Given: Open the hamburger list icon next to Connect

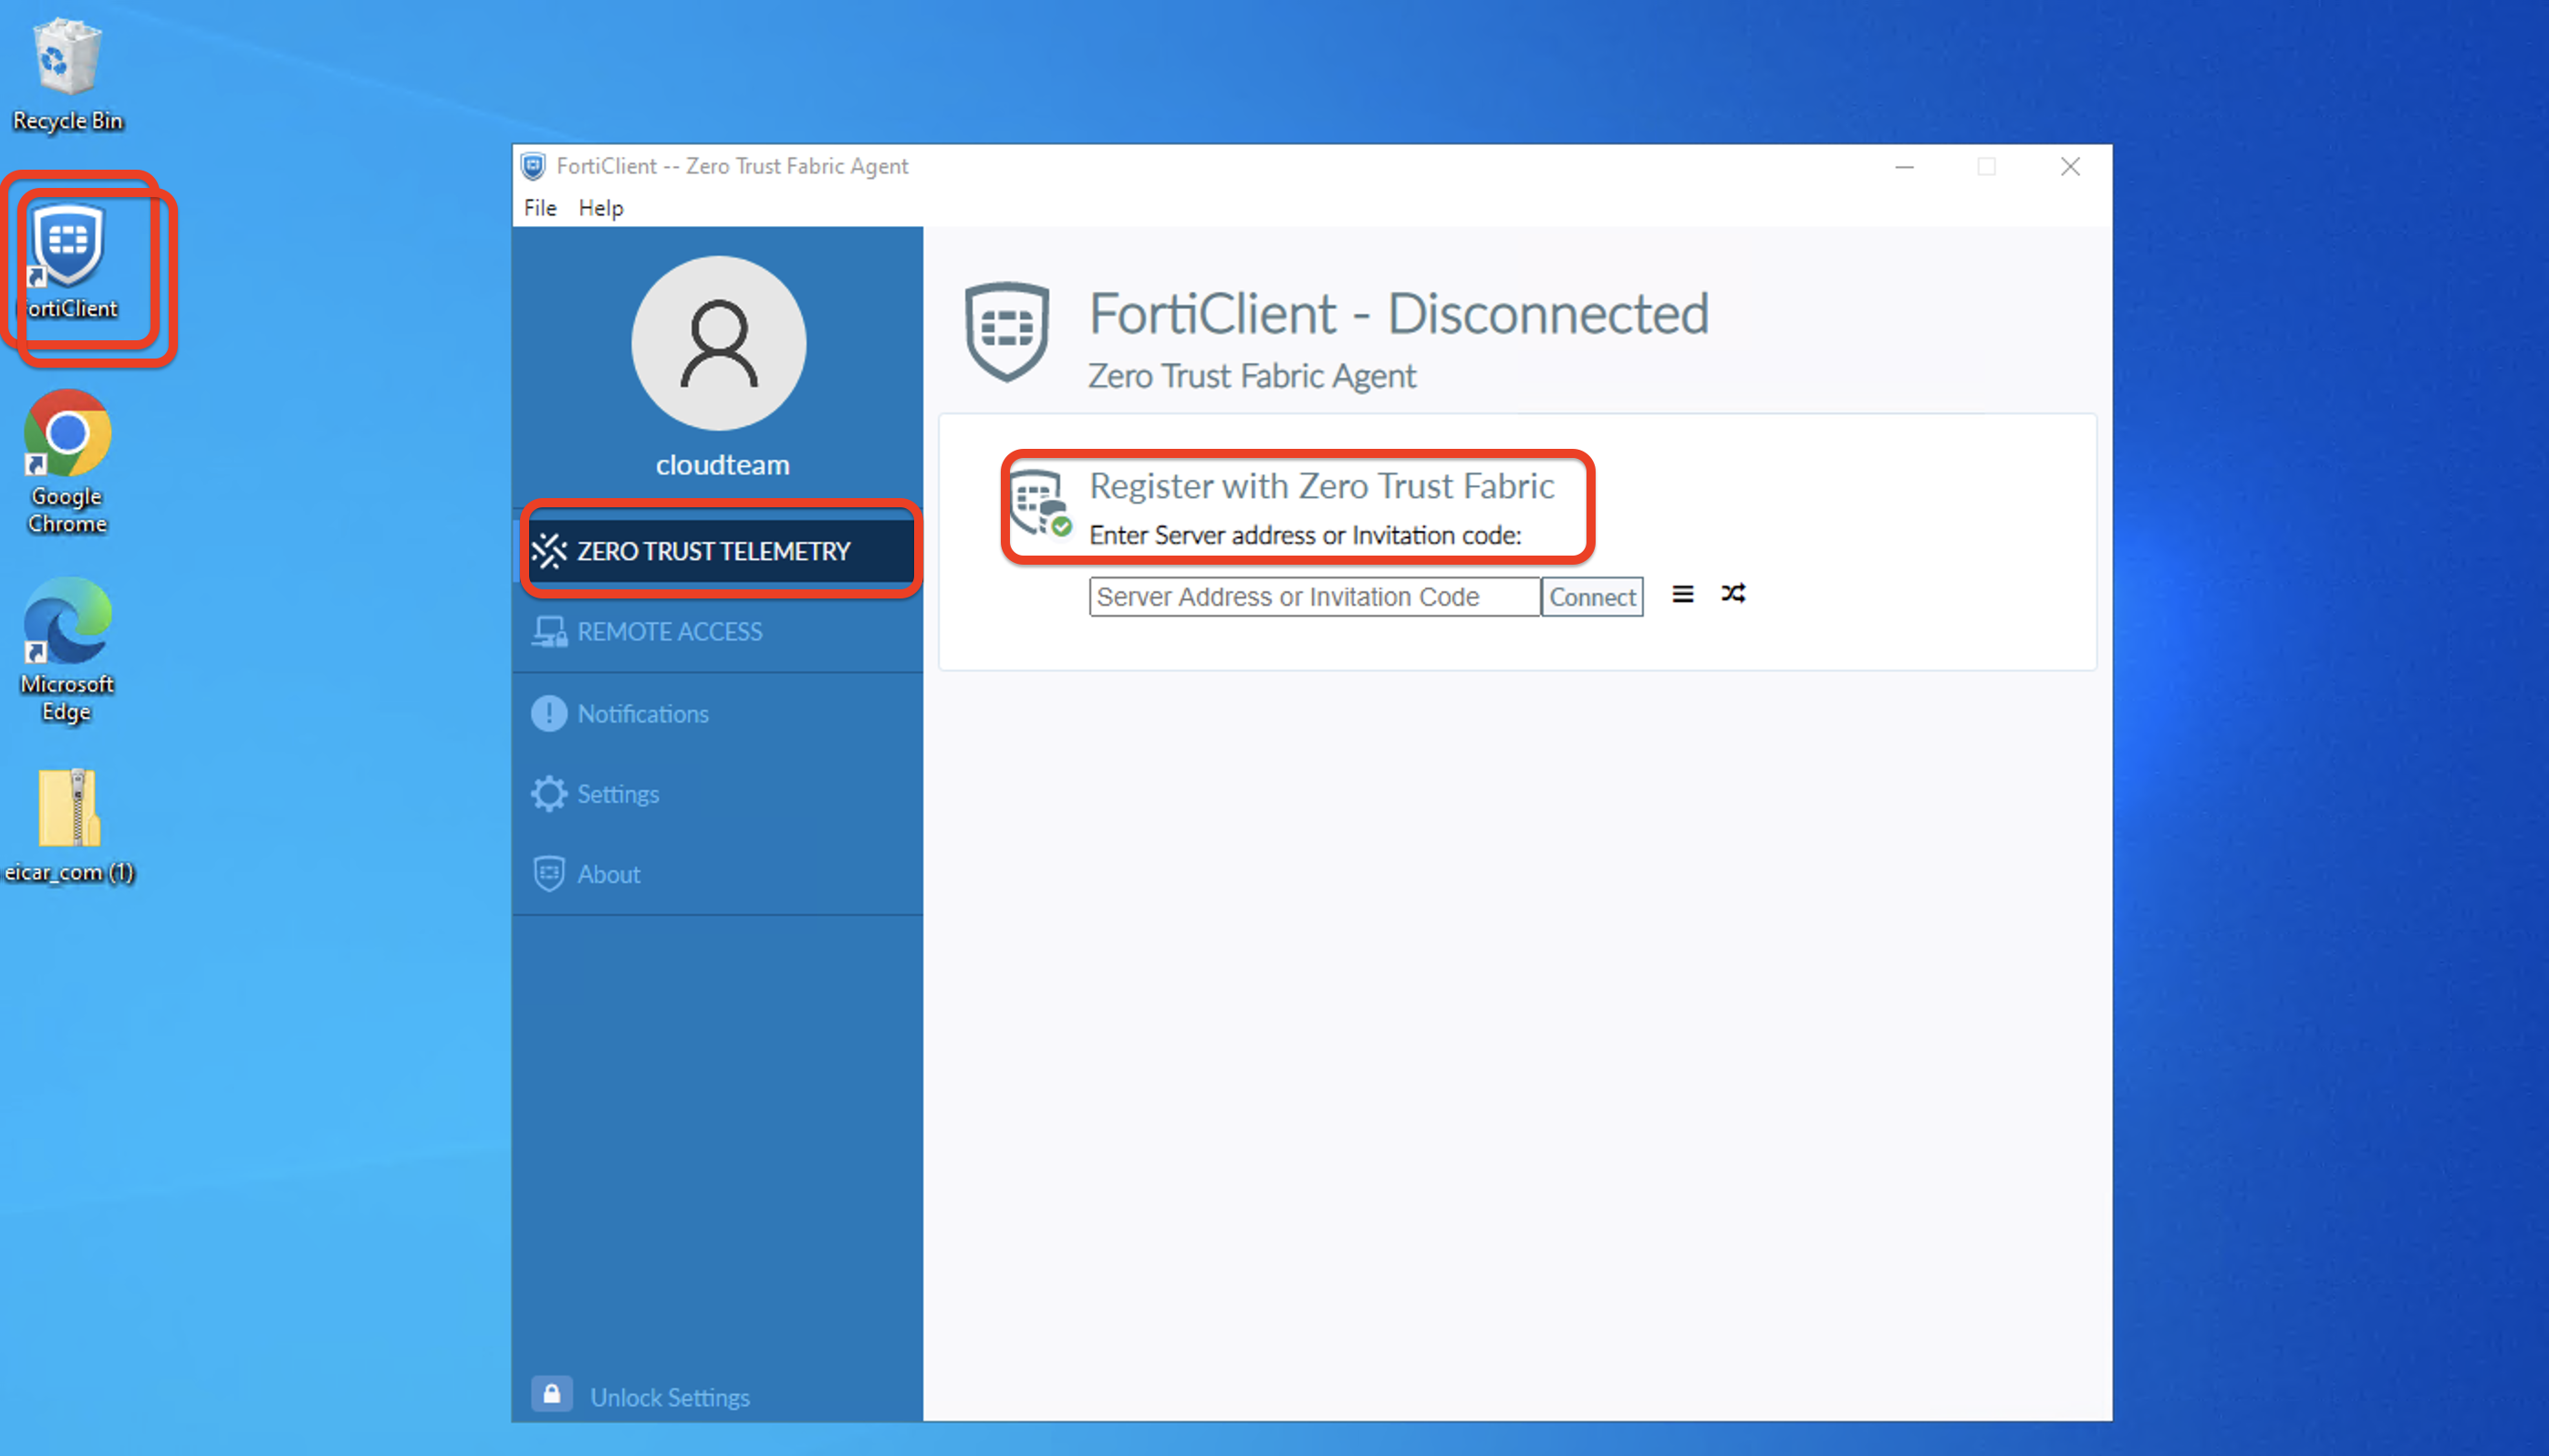Looking at the screenshot, I should click(1683, 594).
